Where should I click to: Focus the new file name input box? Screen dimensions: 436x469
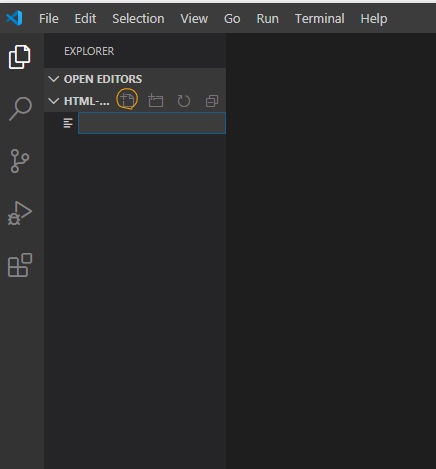tap(152, 123)
